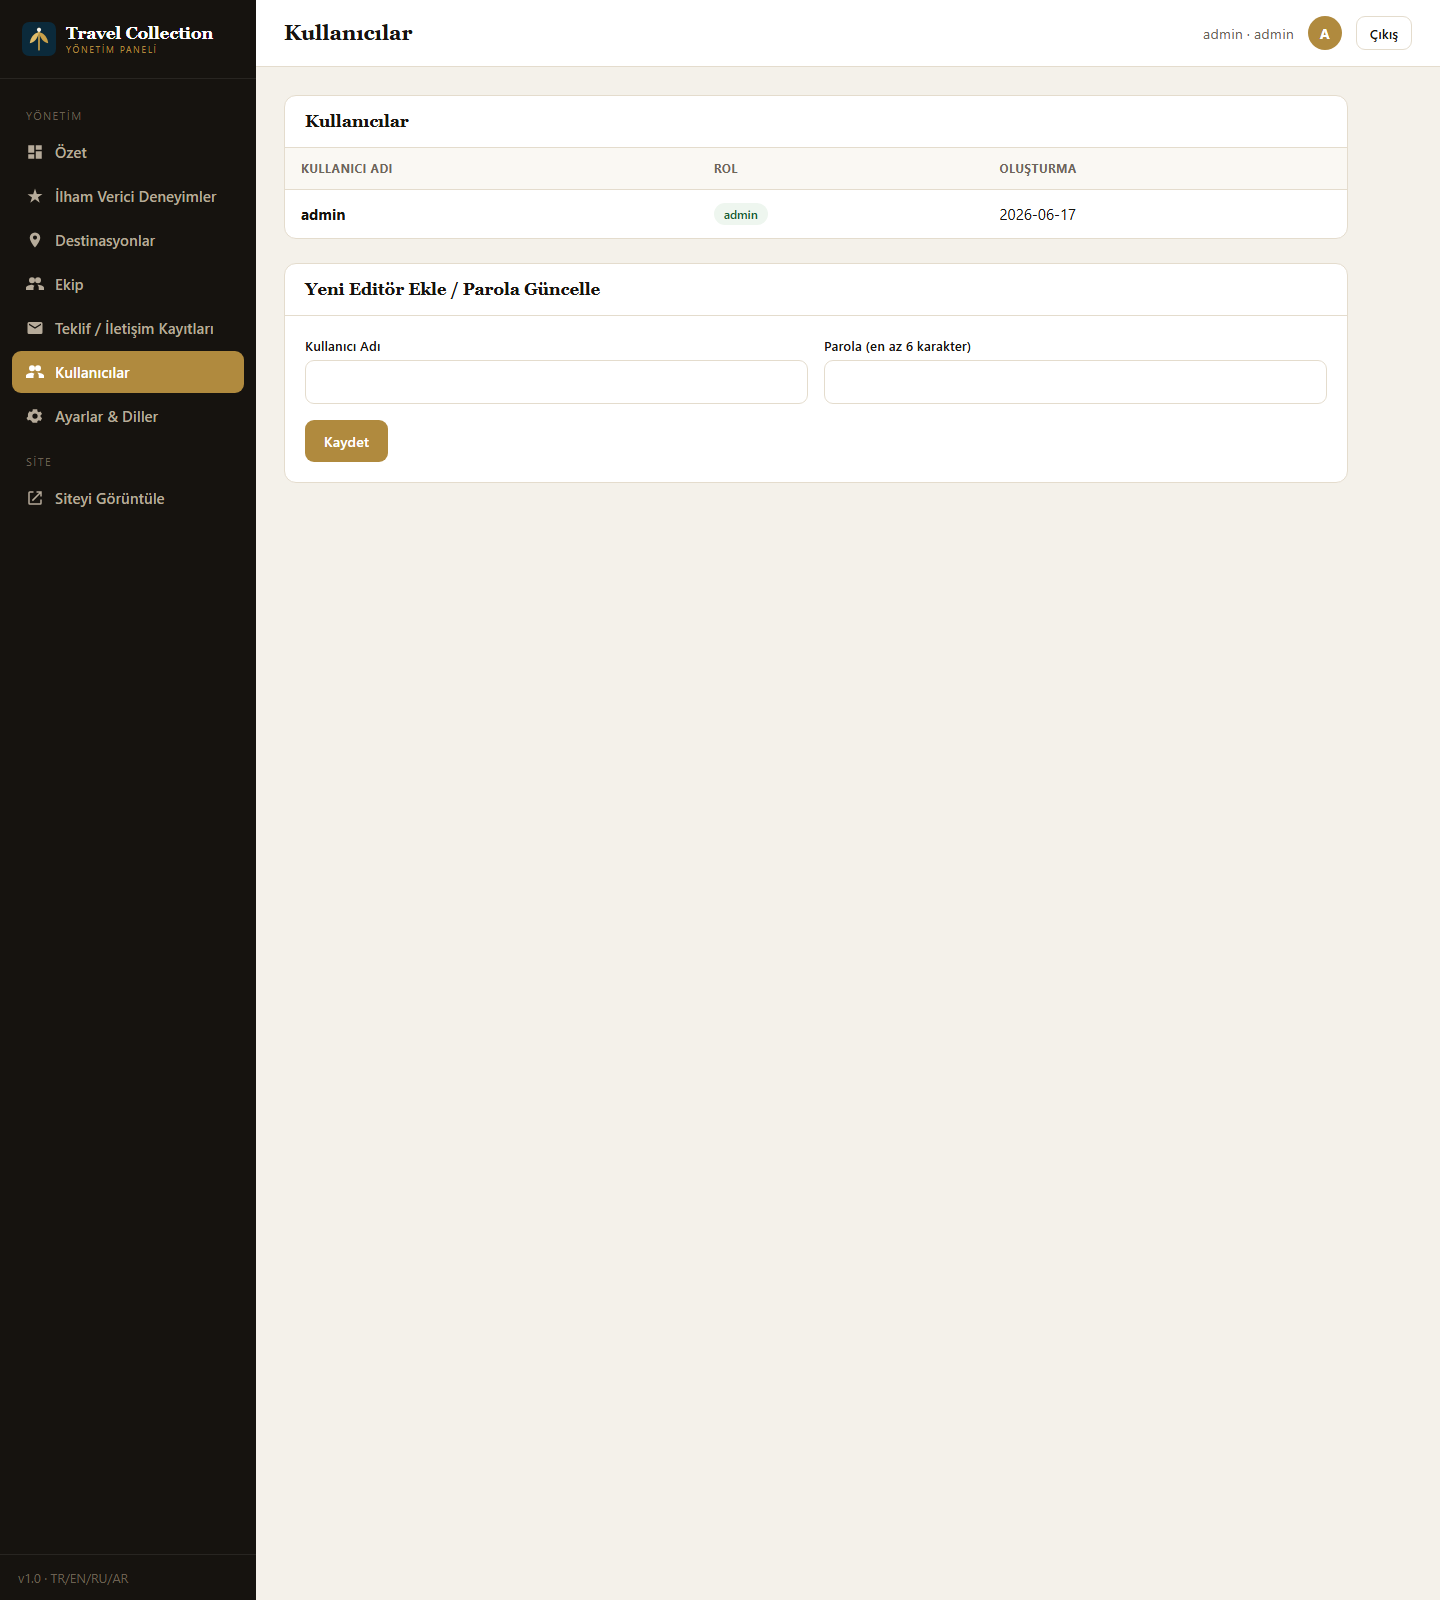
Task: Click the admin role badge
Action: [741, 214]
